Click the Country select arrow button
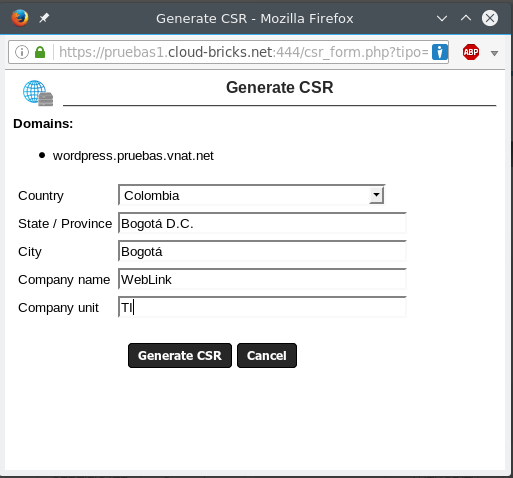This screenshot has height=478, width=513. click(x=376, y=195)
